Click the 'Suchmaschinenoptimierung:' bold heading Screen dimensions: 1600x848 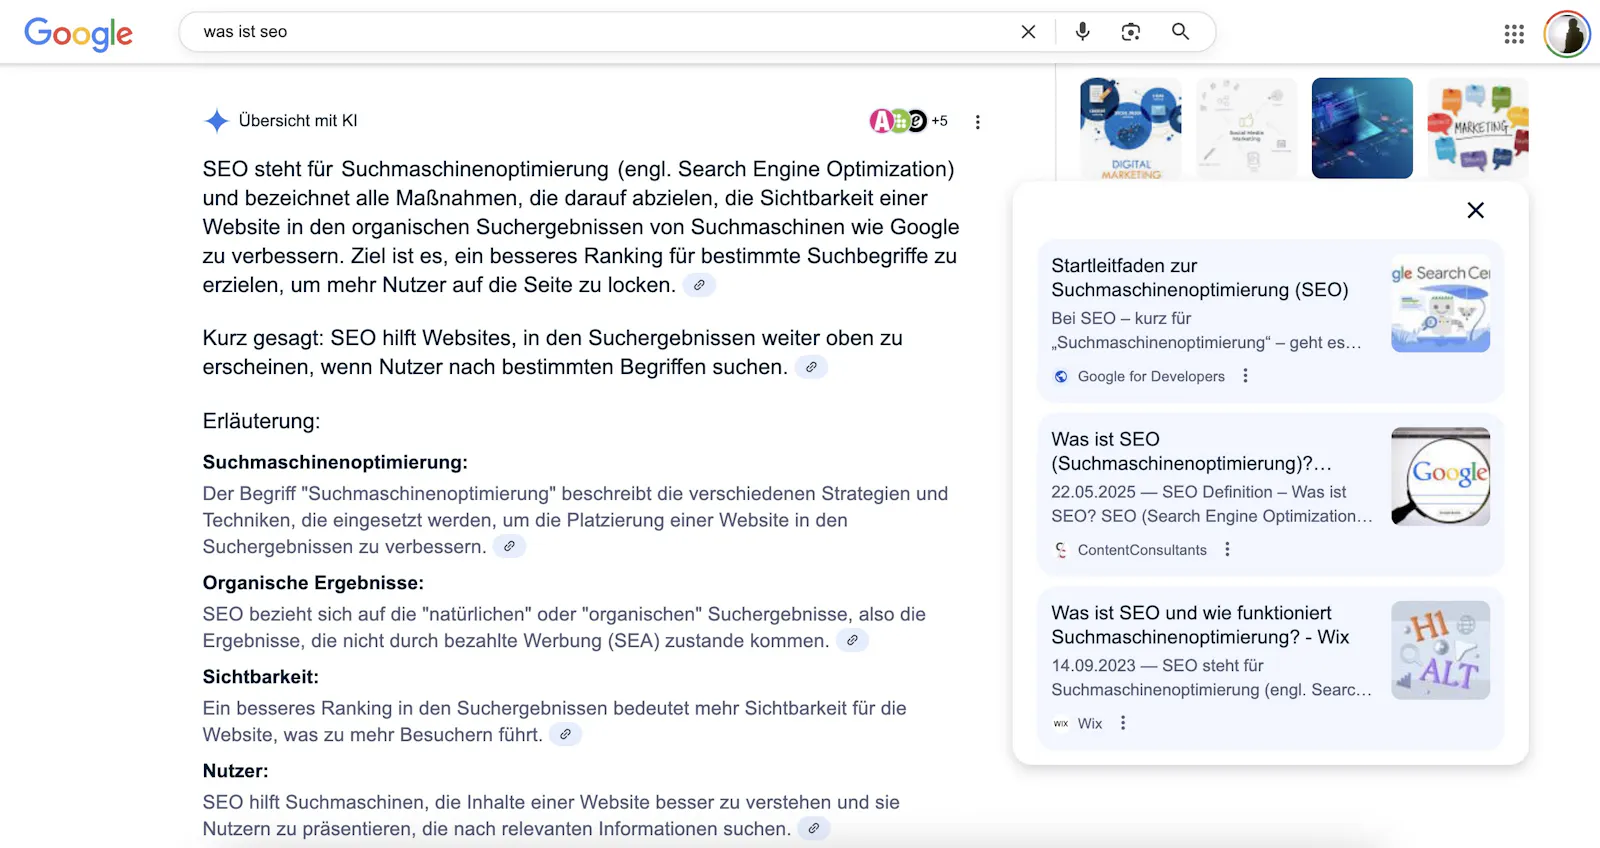click(335, 462)
